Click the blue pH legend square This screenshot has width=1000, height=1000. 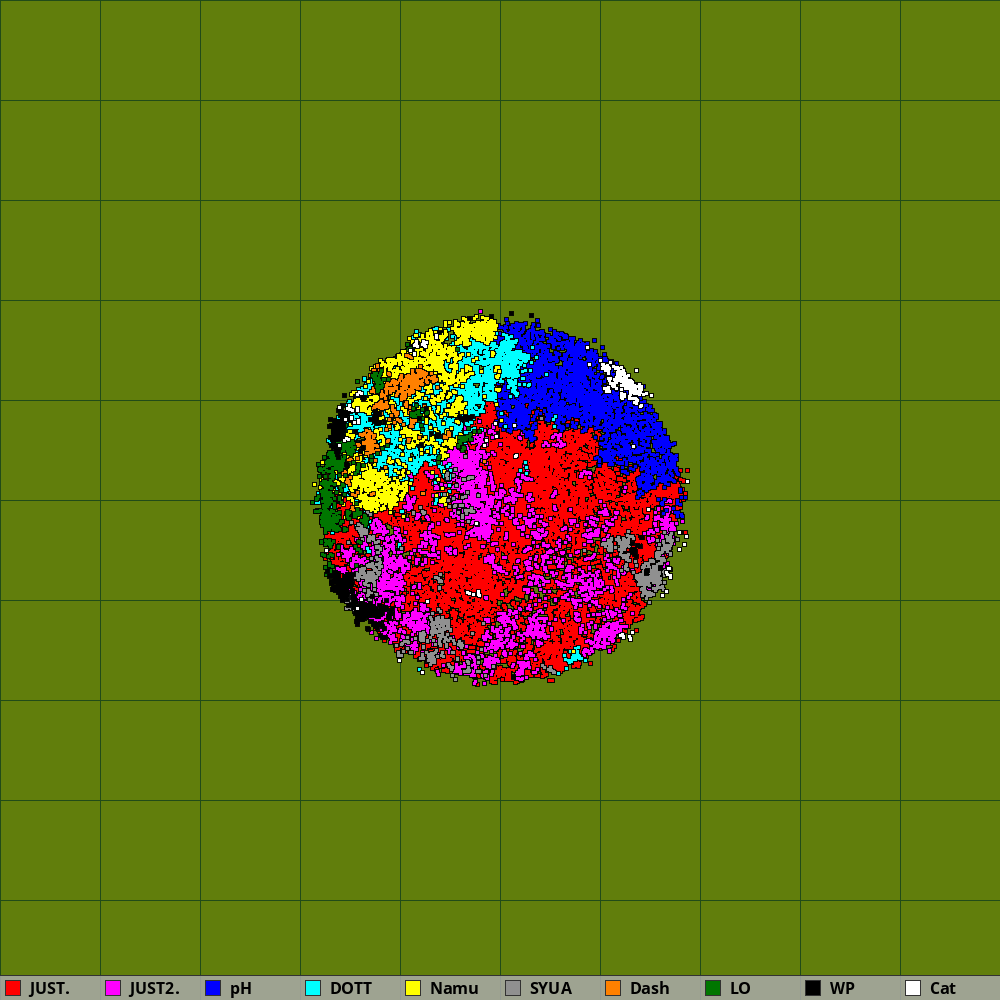(213, 988)
